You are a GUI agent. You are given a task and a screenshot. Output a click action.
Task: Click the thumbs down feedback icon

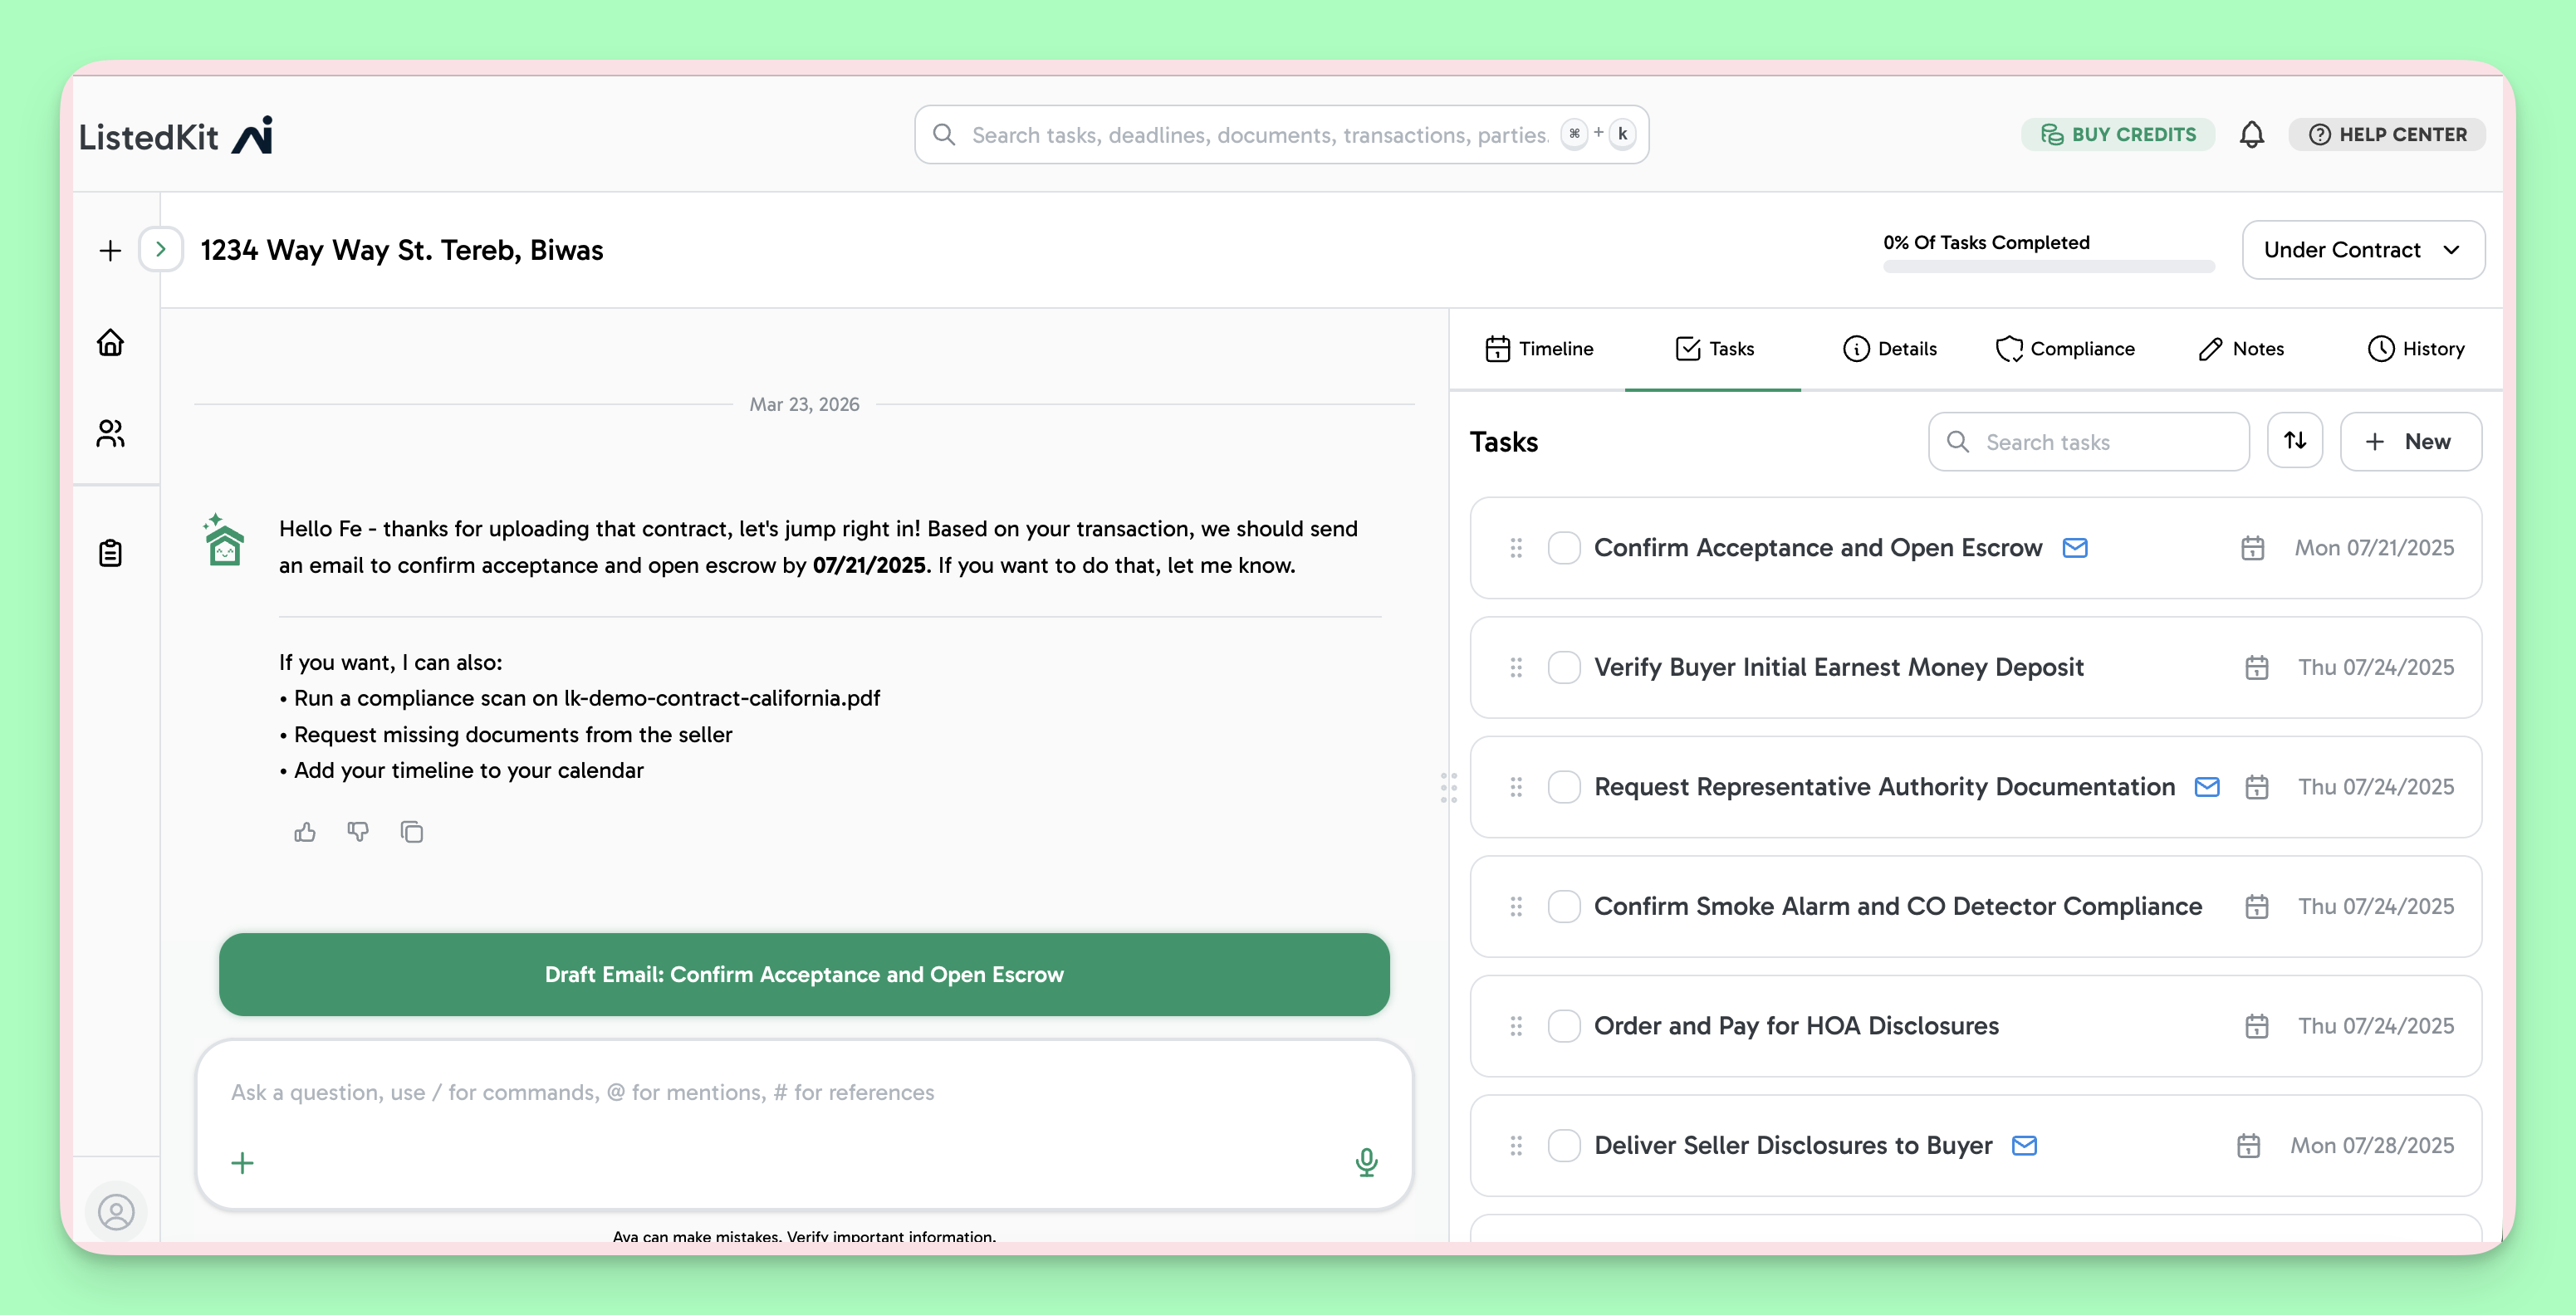click(358, 832)
